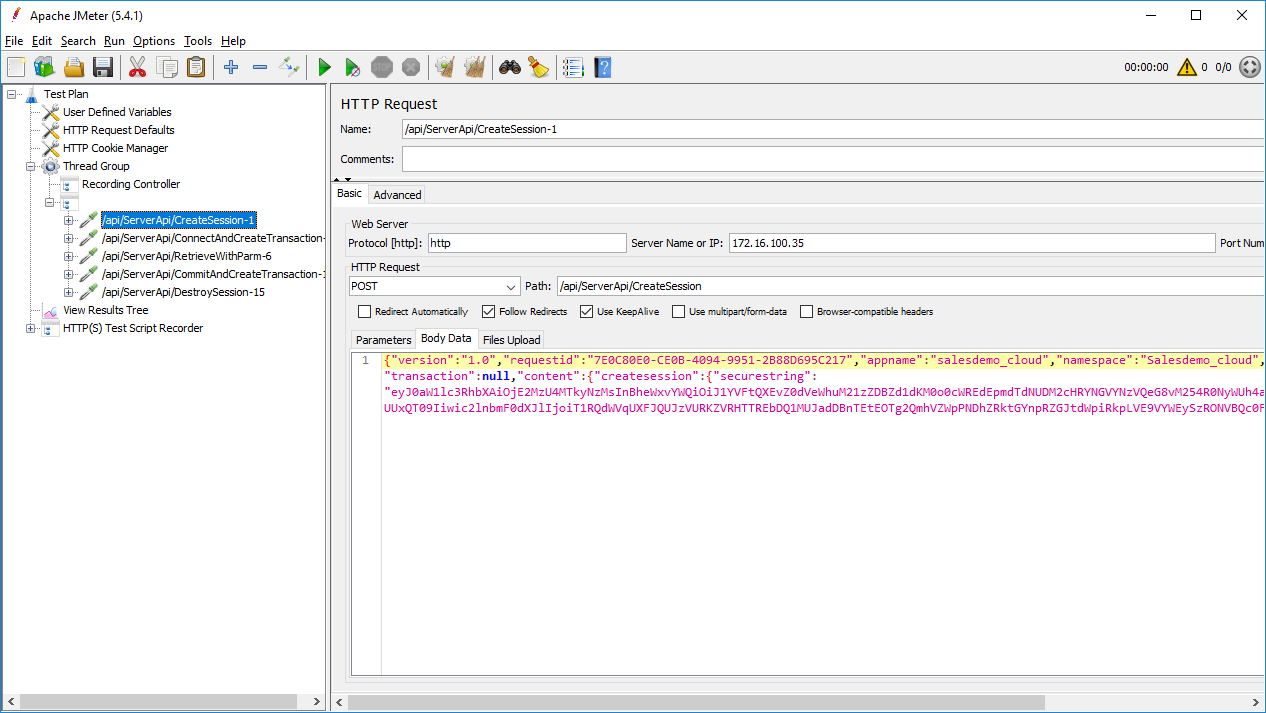Expand CommitAndCreateTransaction sampler node

[x=69, y=274]
